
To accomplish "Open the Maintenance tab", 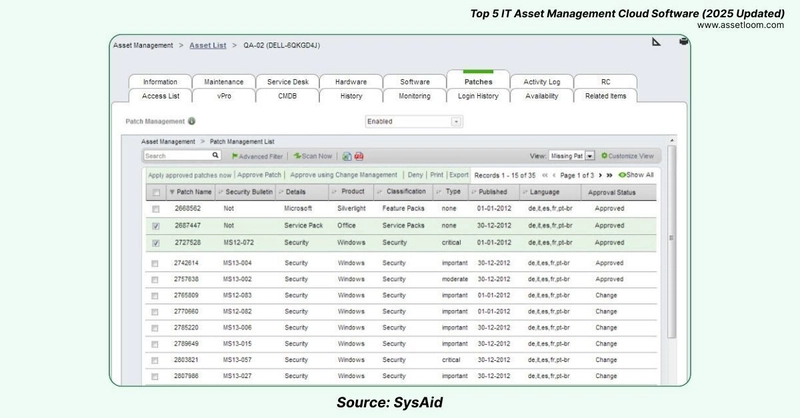I will point(223,82).
